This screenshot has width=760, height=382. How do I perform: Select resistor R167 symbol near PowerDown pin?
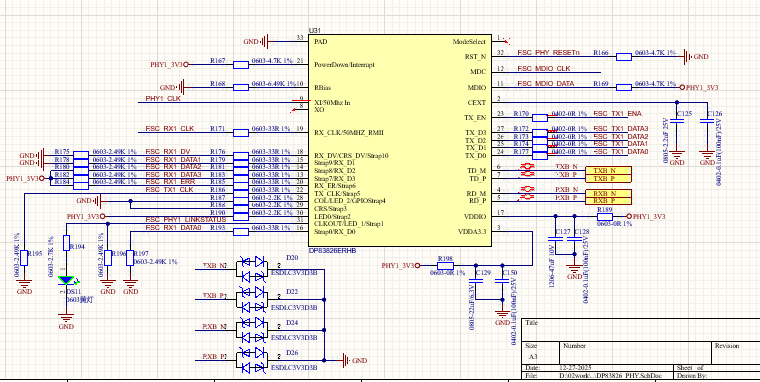(241, 64)
